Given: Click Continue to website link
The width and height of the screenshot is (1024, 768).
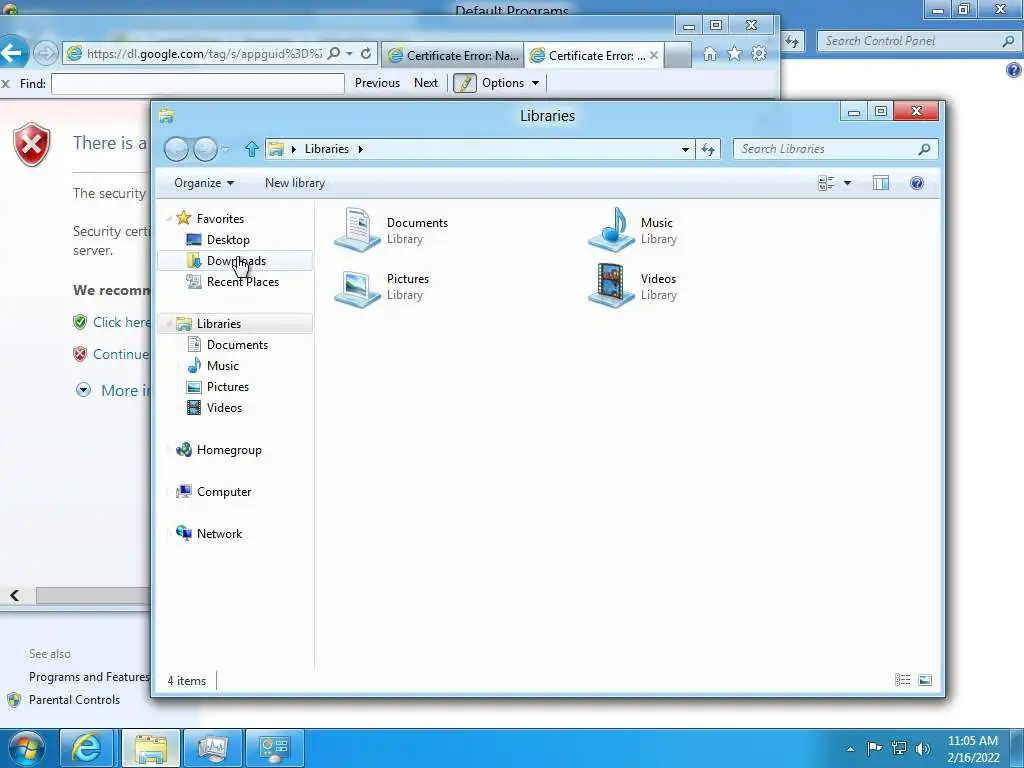Looking at the screenshot, I should coord(121,355).
